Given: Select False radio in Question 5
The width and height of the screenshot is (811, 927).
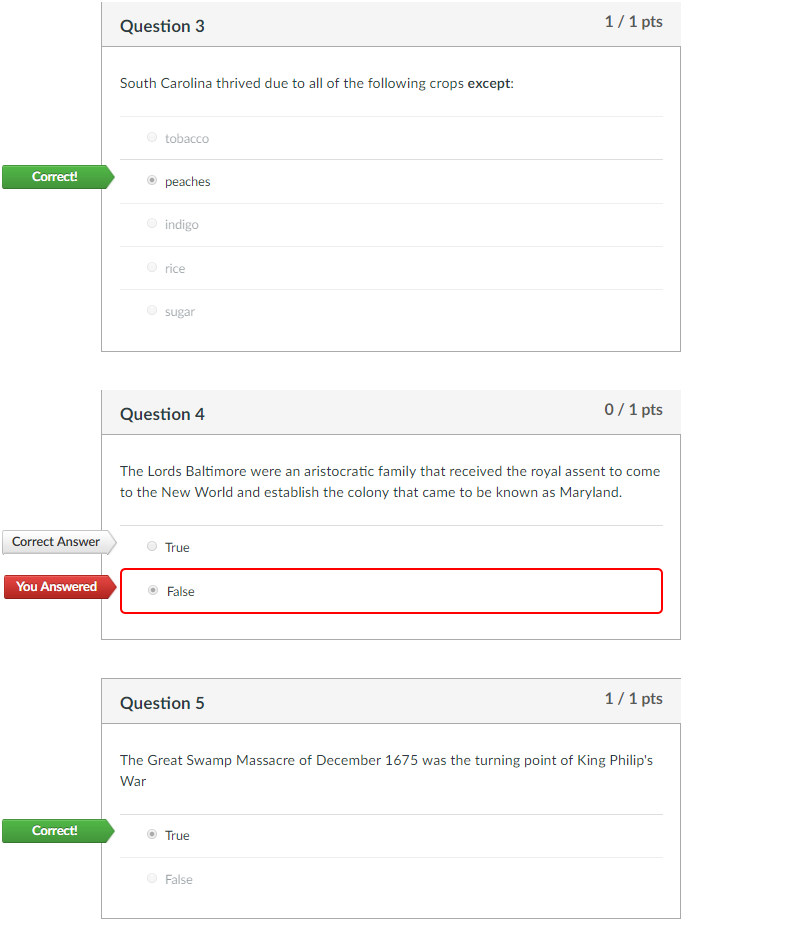Looking at the screenshot, I should [x=152, y=878].
